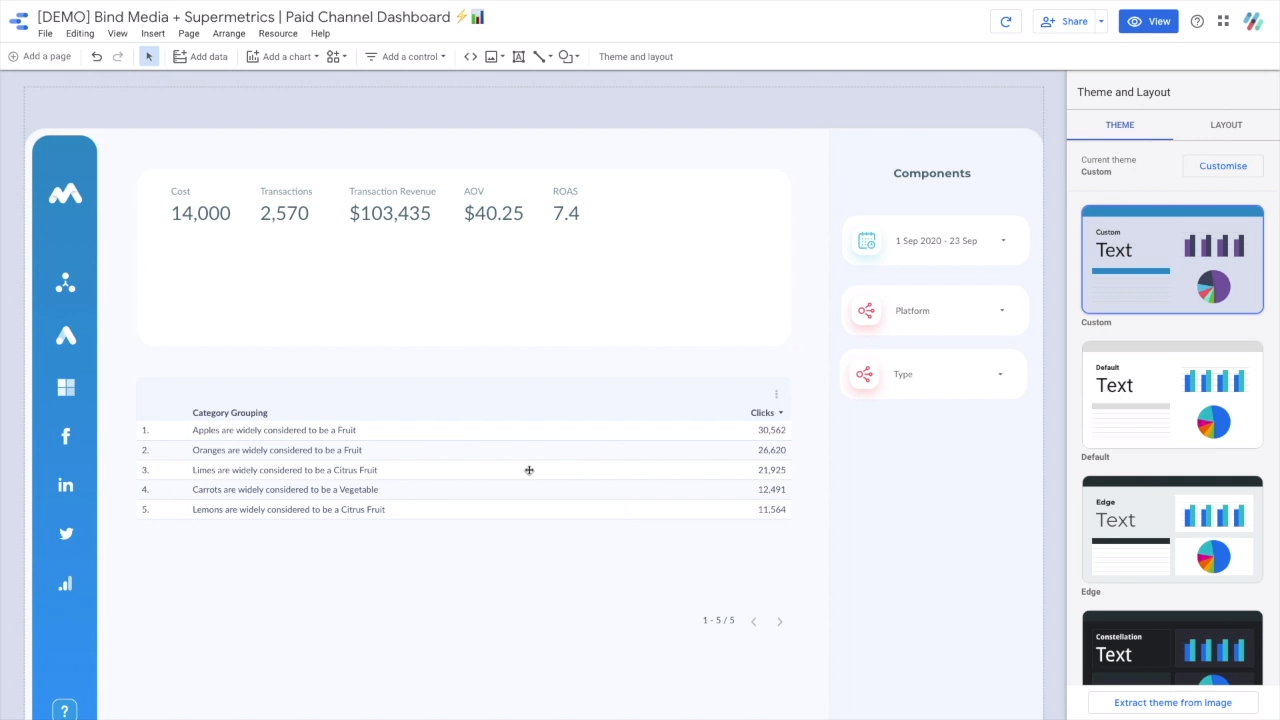Image resolution: width=1280 pixels, height=720 pixels.
Task: Select the Edge theme thumbnail
Action: pos(1172,528)
